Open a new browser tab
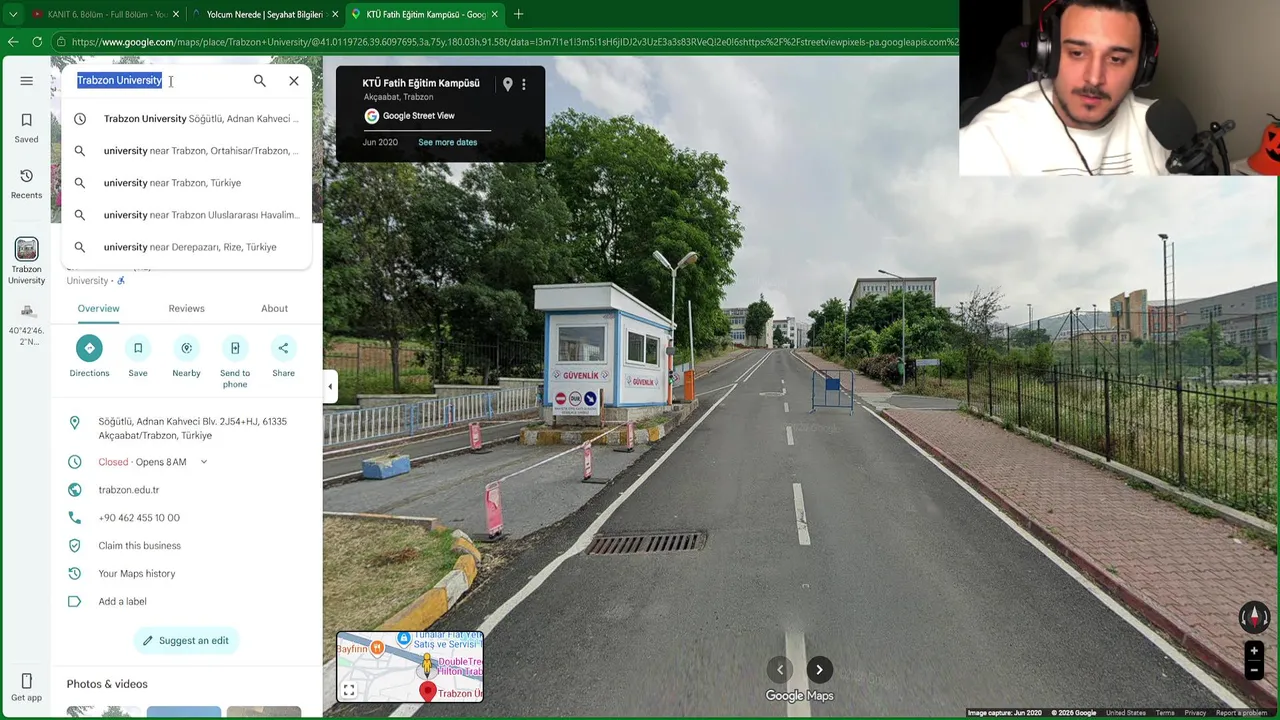Viewport: 1280px width, 720px height. 518,14
